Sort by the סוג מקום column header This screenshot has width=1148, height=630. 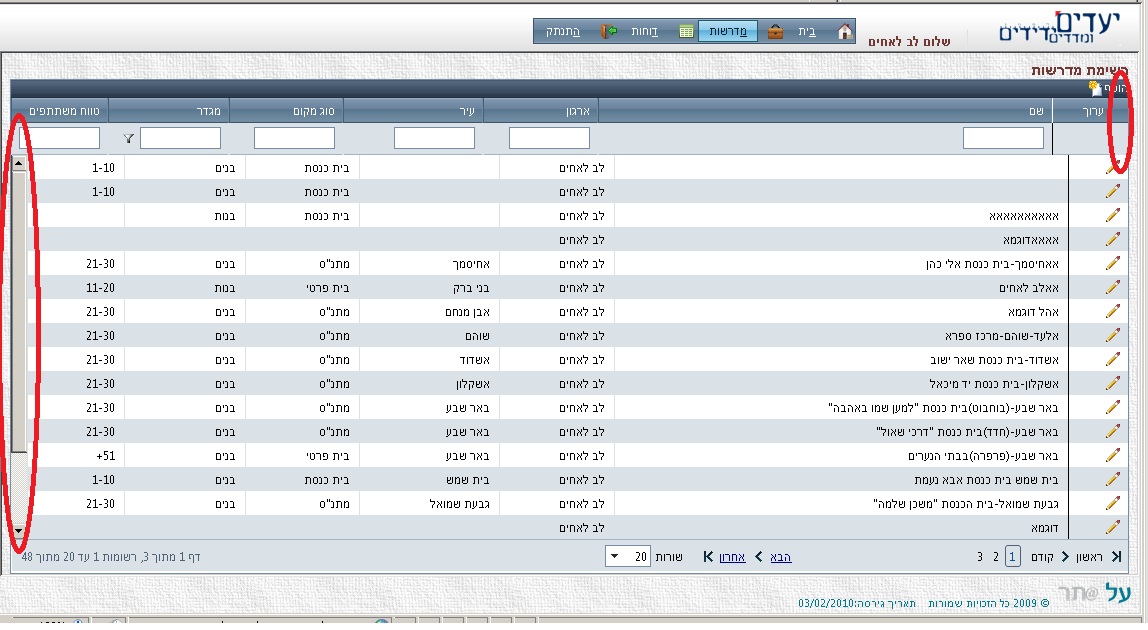[x=314, y=111]
